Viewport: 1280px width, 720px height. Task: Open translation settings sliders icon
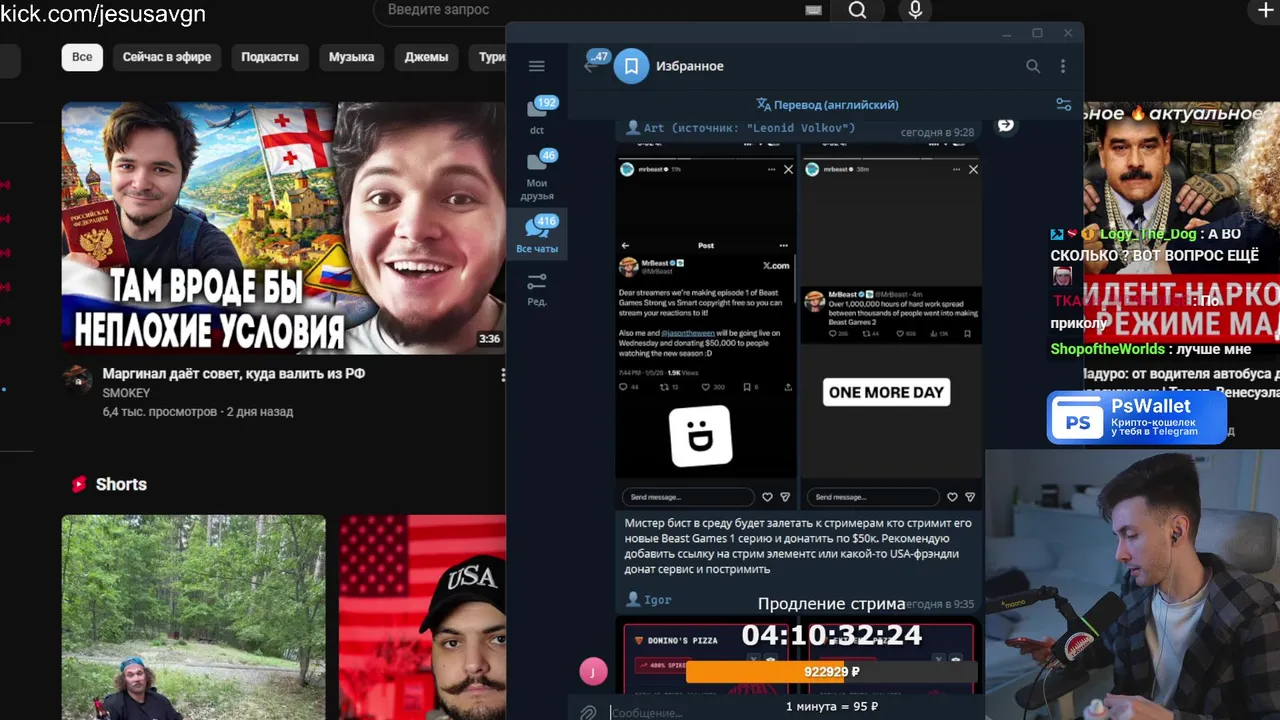click(x=1064, y=104)
